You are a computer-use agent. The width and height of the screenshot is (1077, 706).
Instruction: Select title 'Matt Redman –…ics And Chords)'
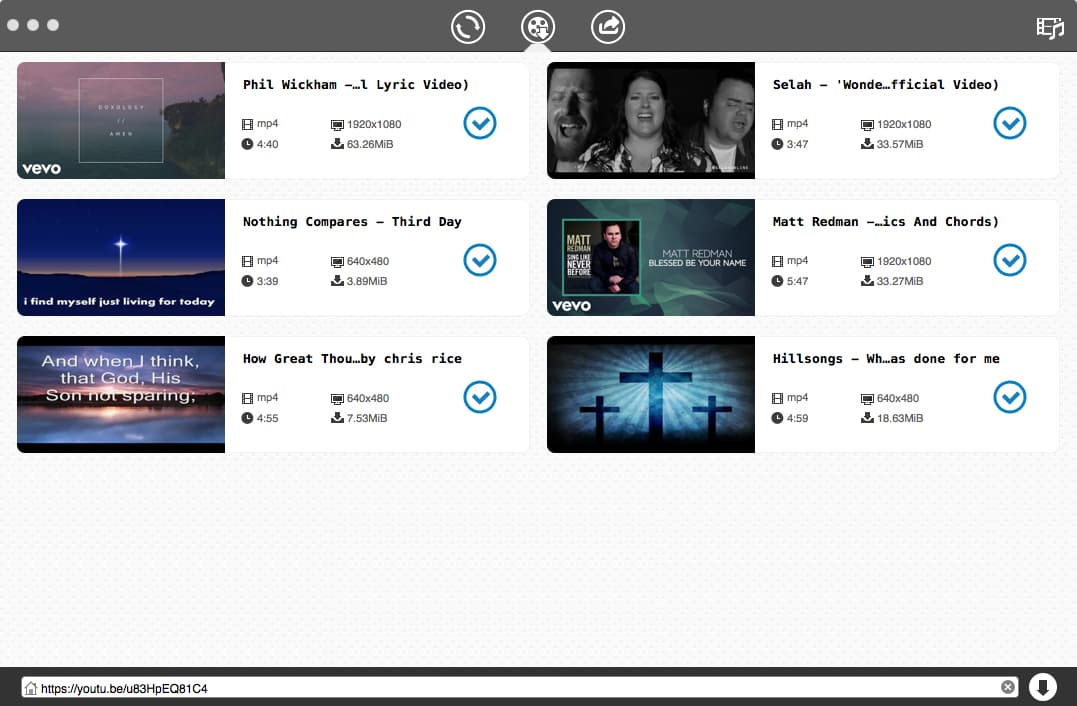(x=885, y=221)
